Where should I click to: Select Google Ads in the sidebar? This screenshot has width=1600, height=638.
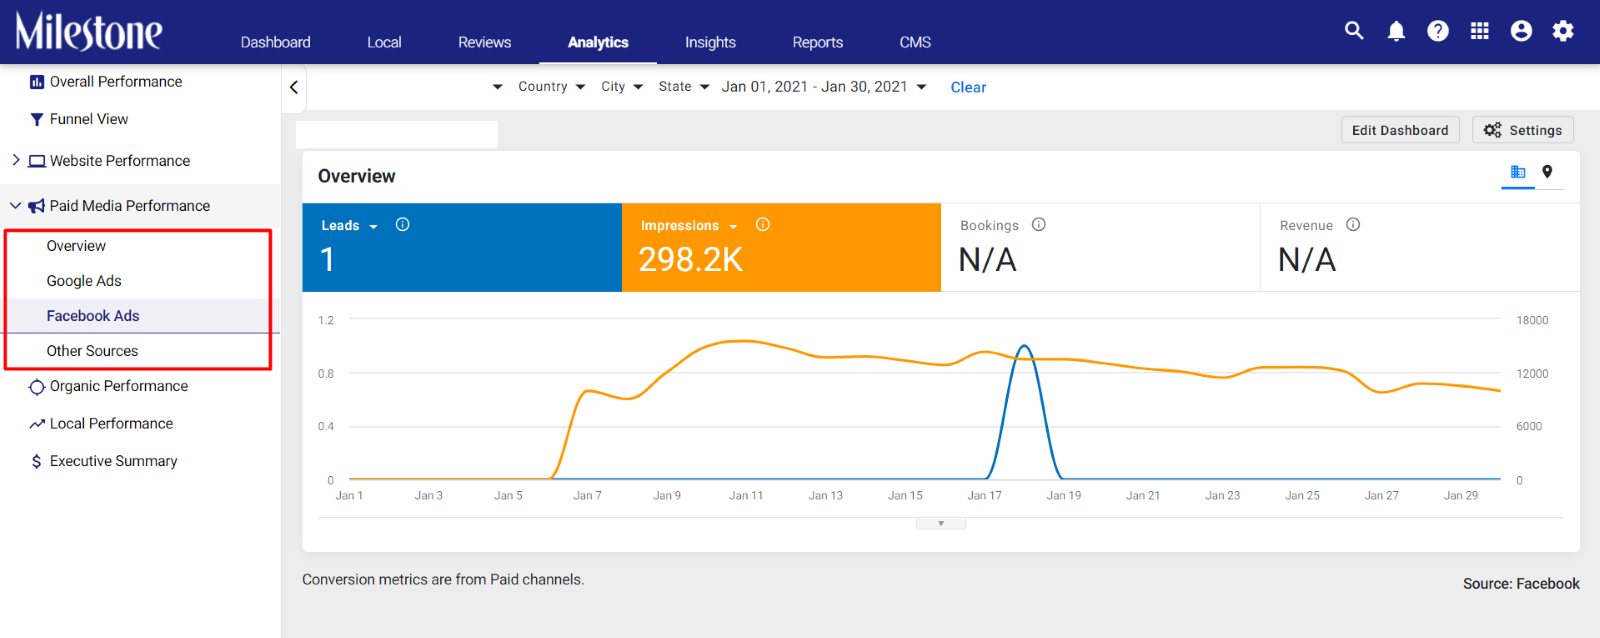pyautogui.click(x=84, y=281)
